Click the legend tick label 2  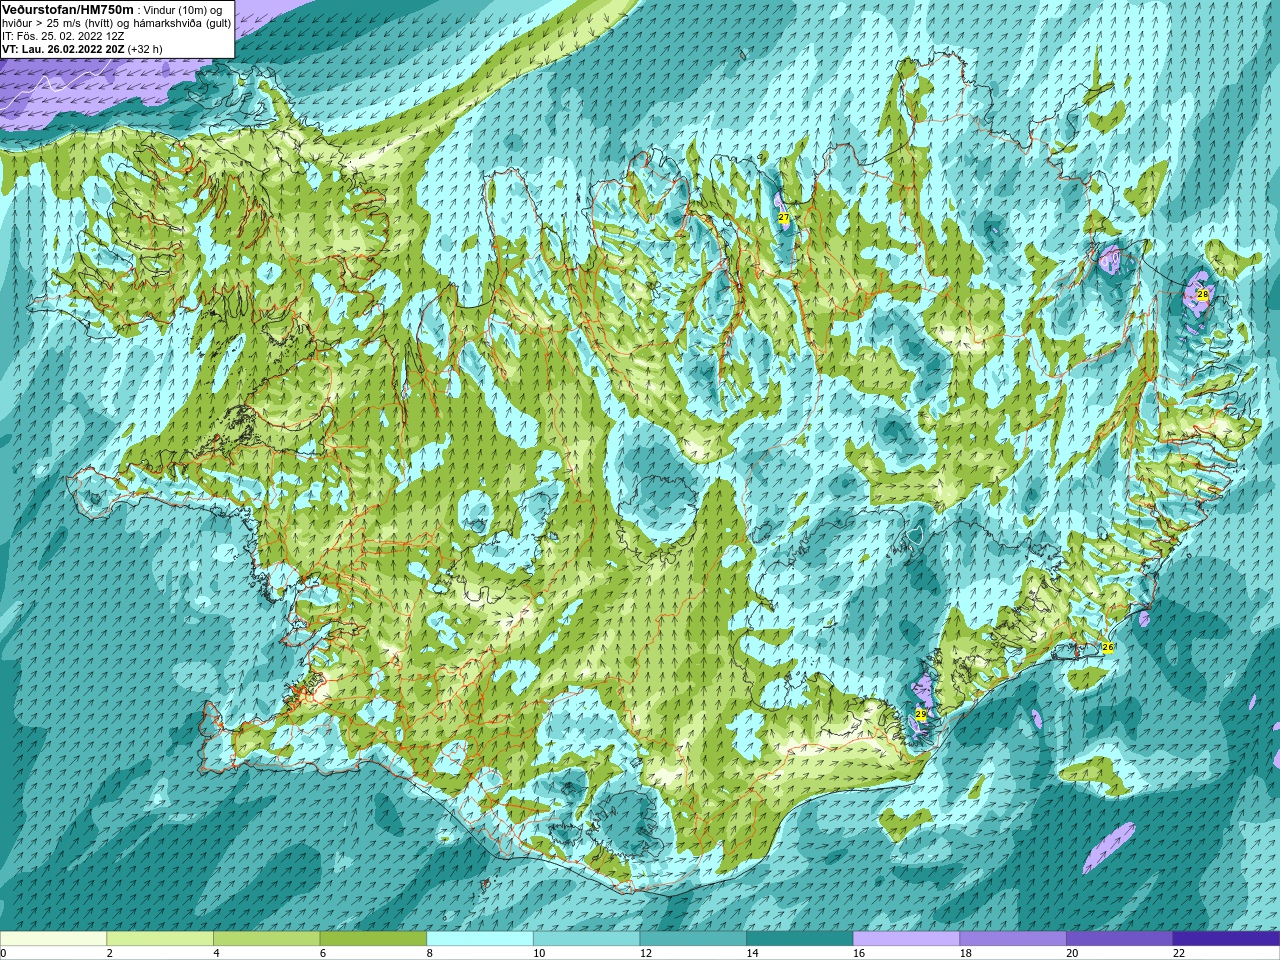[109, 953]
